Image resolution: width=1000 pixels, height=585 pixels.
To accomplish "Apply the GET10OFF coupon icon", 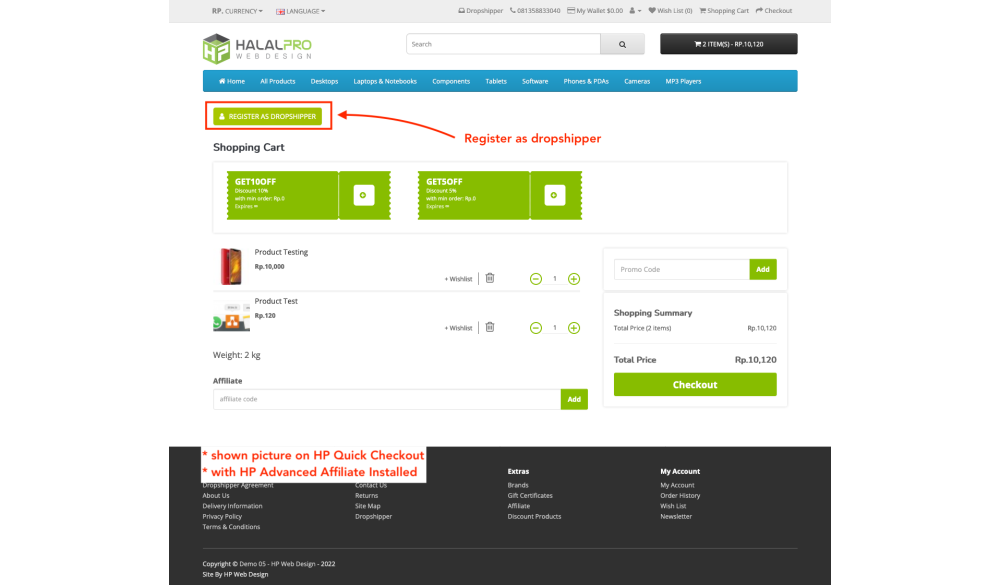I will click(x=363, y=195).
